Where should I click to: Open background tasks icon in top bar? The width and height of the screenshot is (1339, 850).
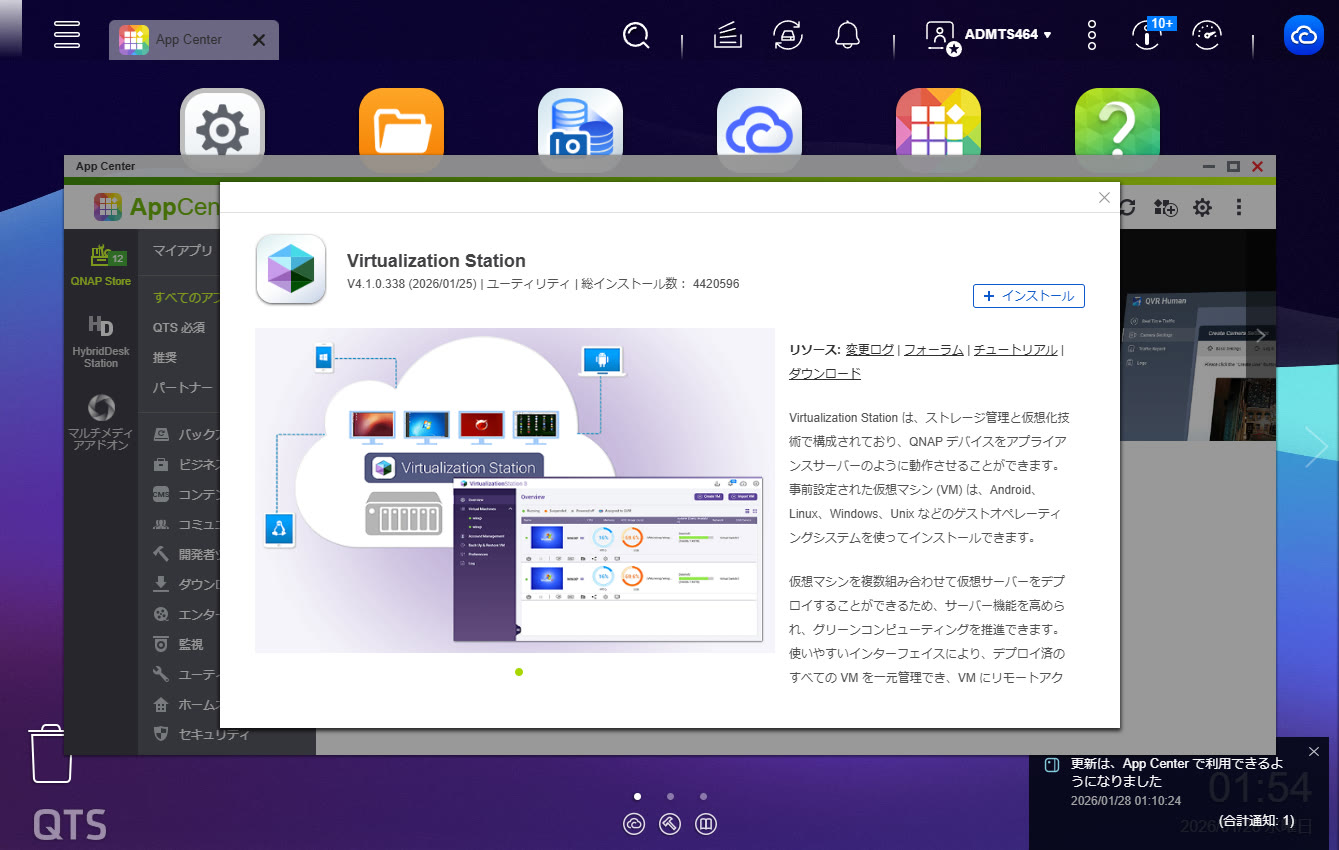(x=728, y=36)
